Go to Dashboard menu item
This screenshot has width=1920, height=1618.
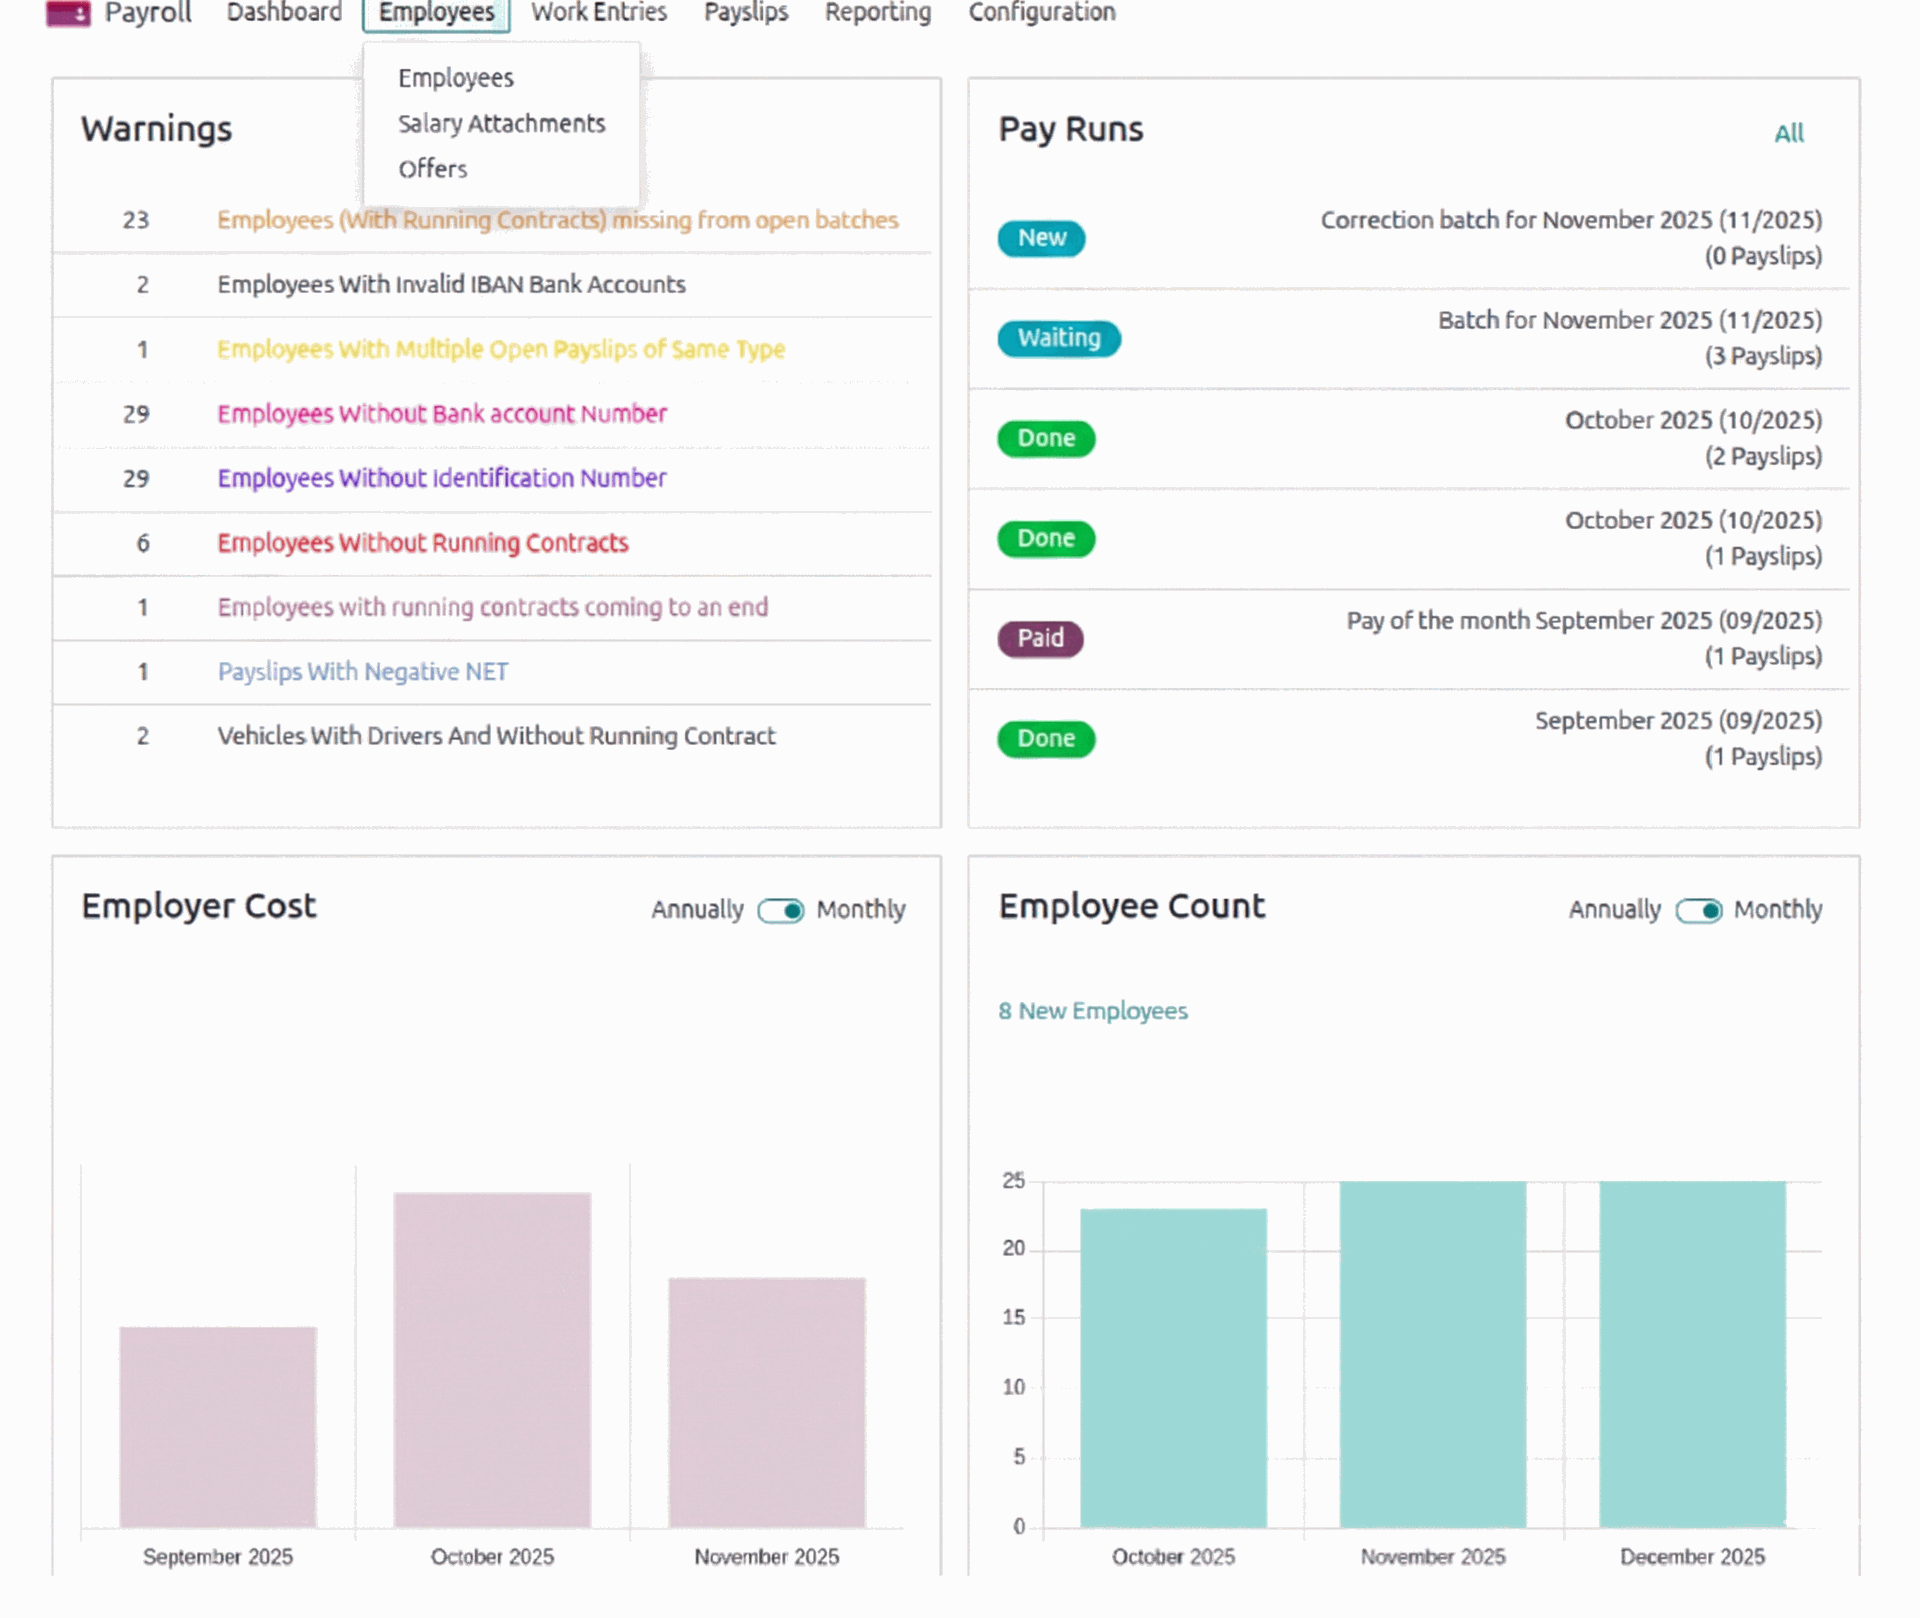(284, 13)
